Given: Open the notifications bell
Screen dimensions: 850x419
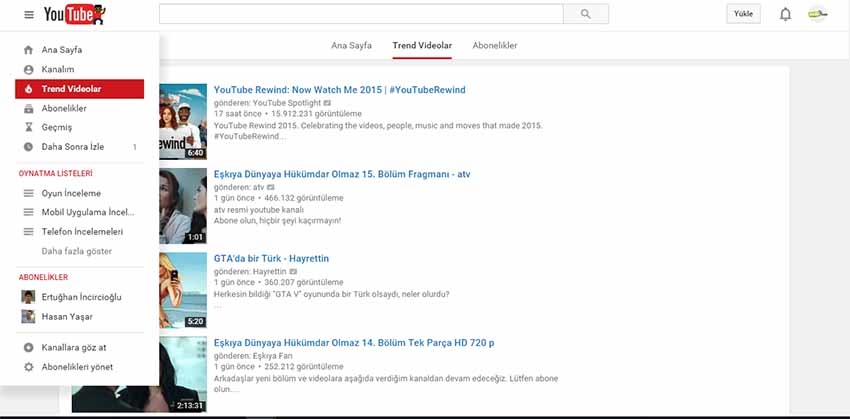Looking at the screenshot, I should [785, 14].
